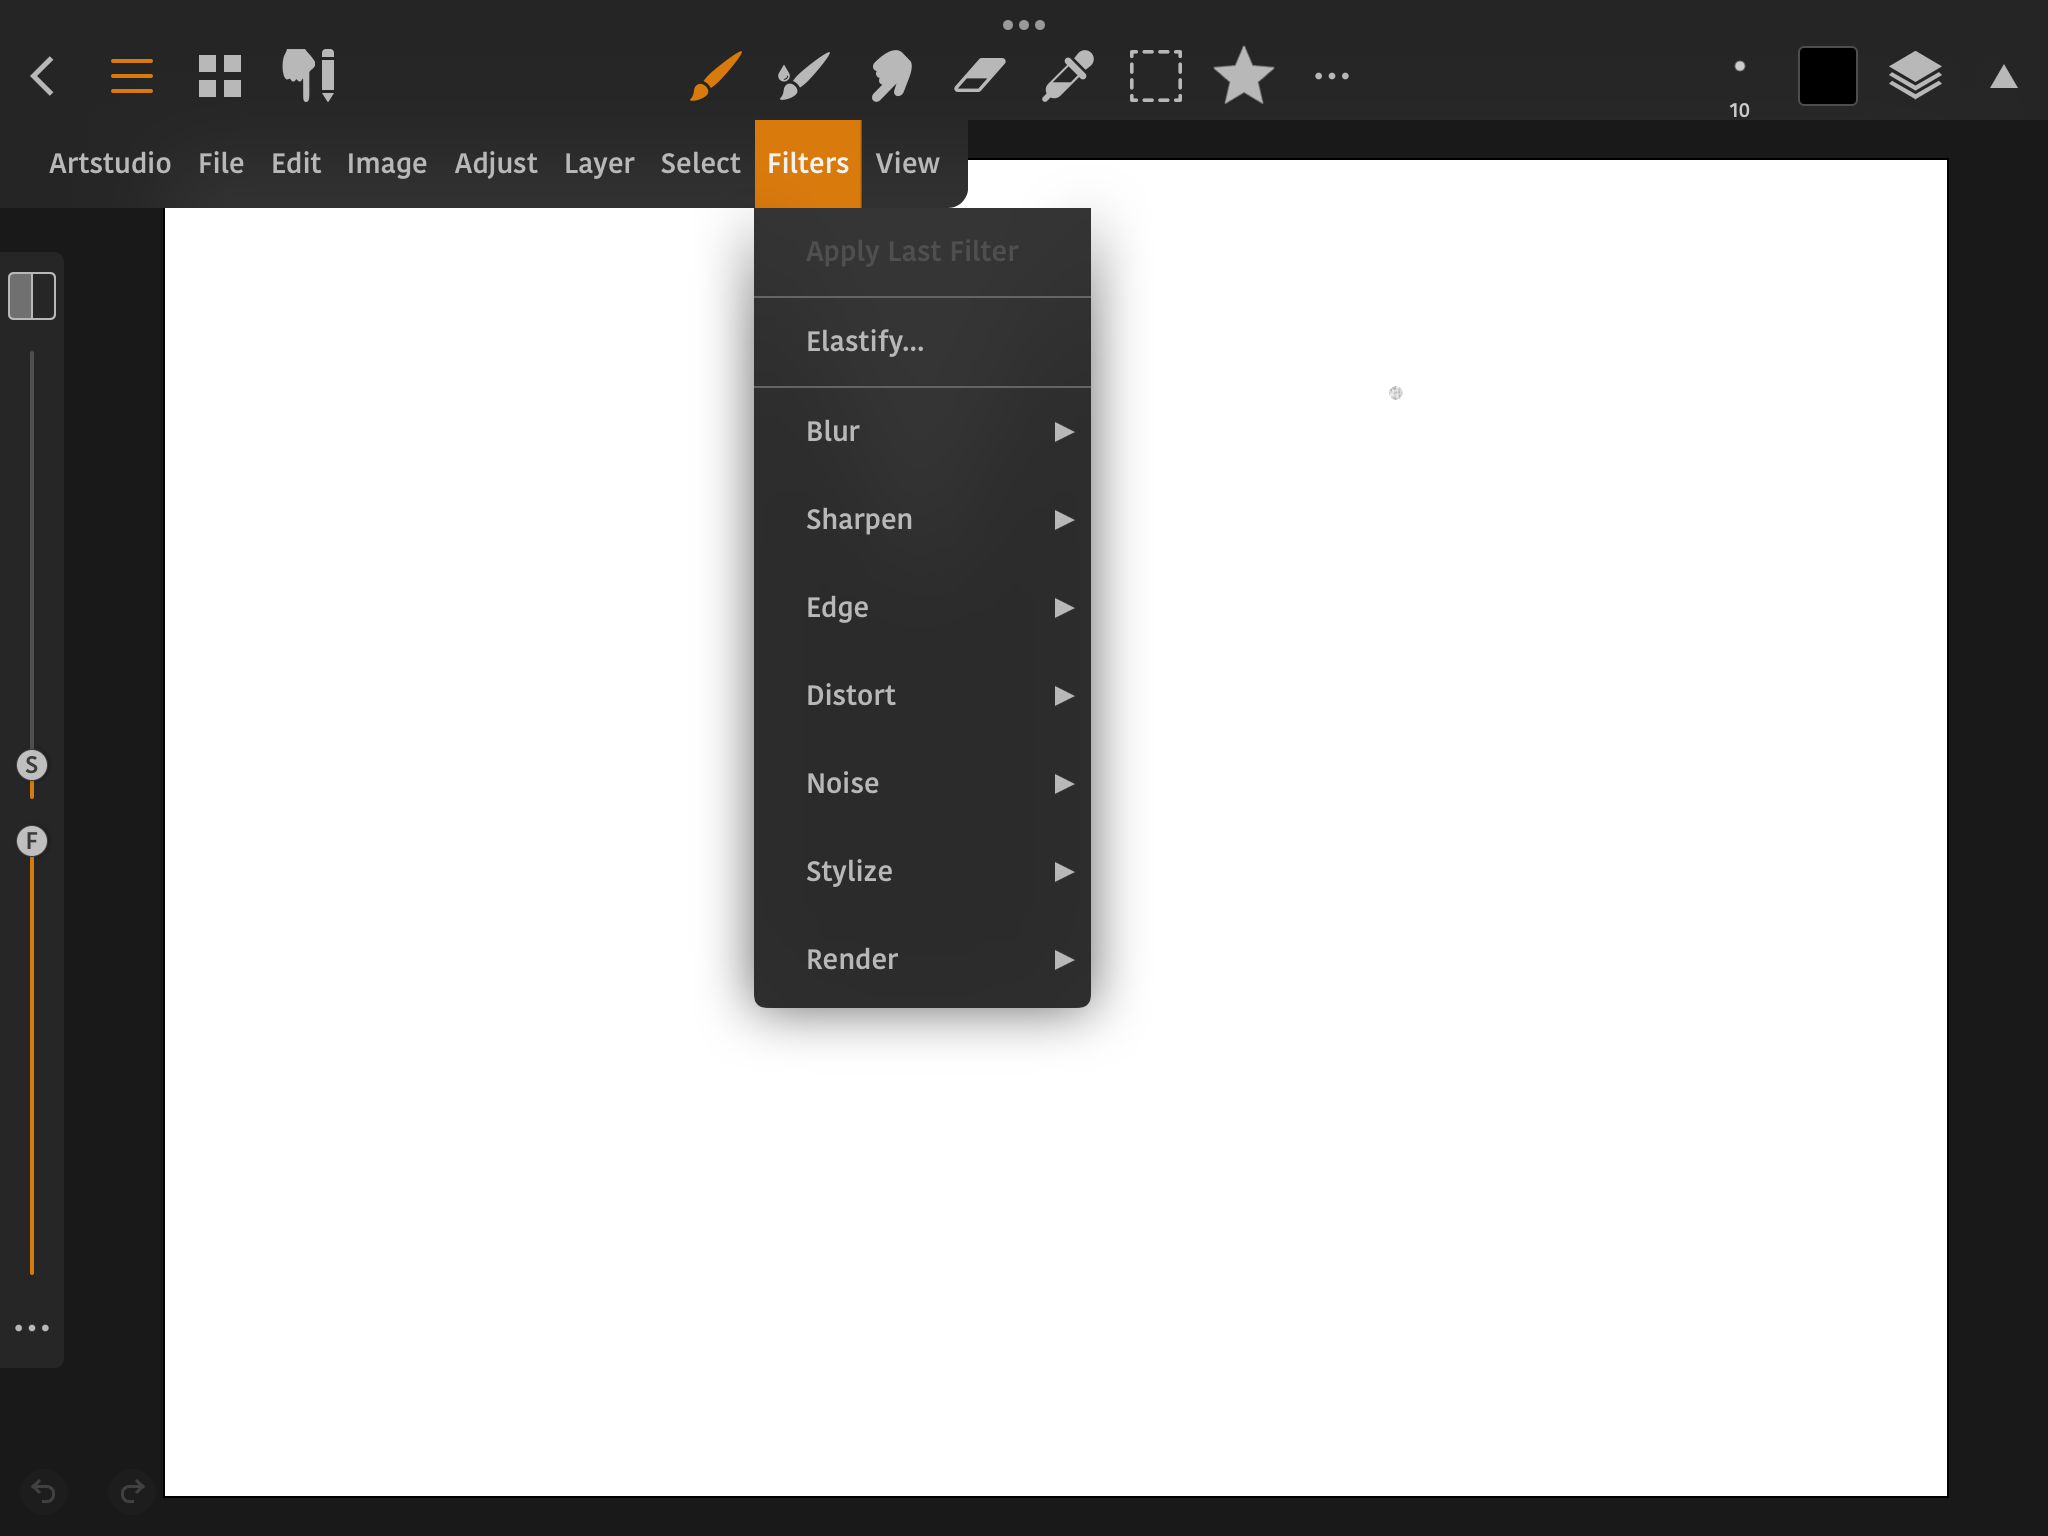Collapse toolbar with the triangle button
Screen dimensions: 2048x1536
(x=2003, y=77)
